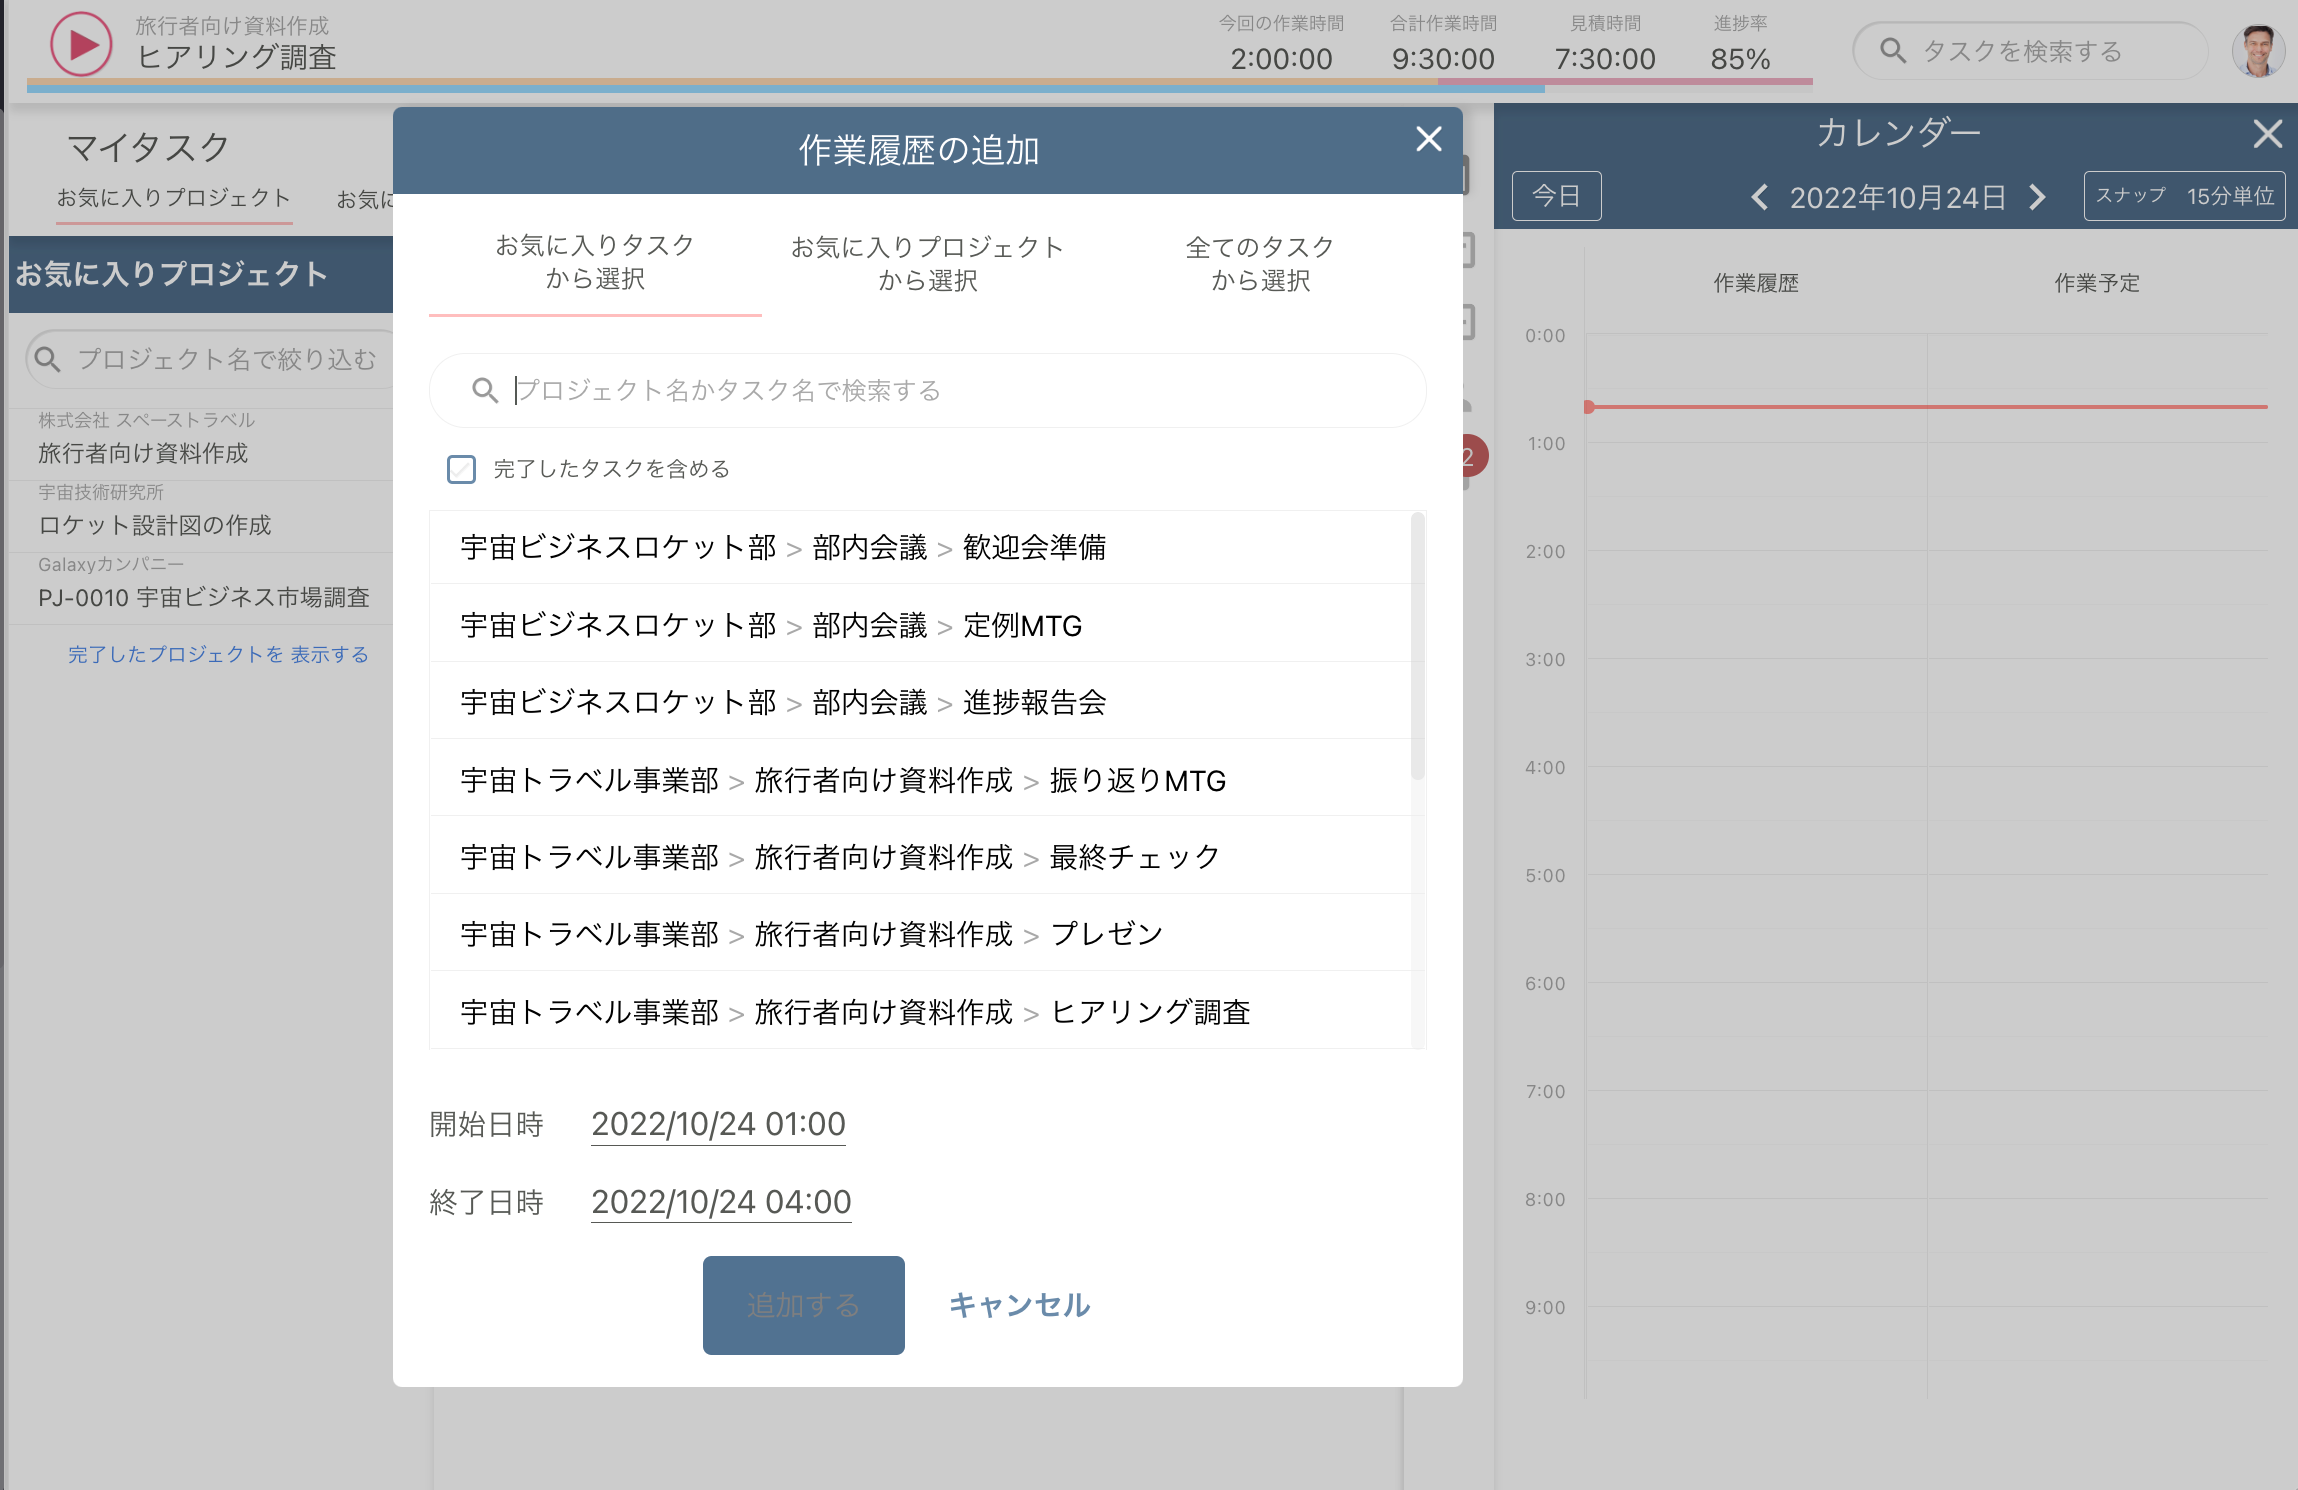Screen dimensions: 2298x1490
Task: Click search icon in task search bar
Action: pyautogui.click(x=1892, y=51)
